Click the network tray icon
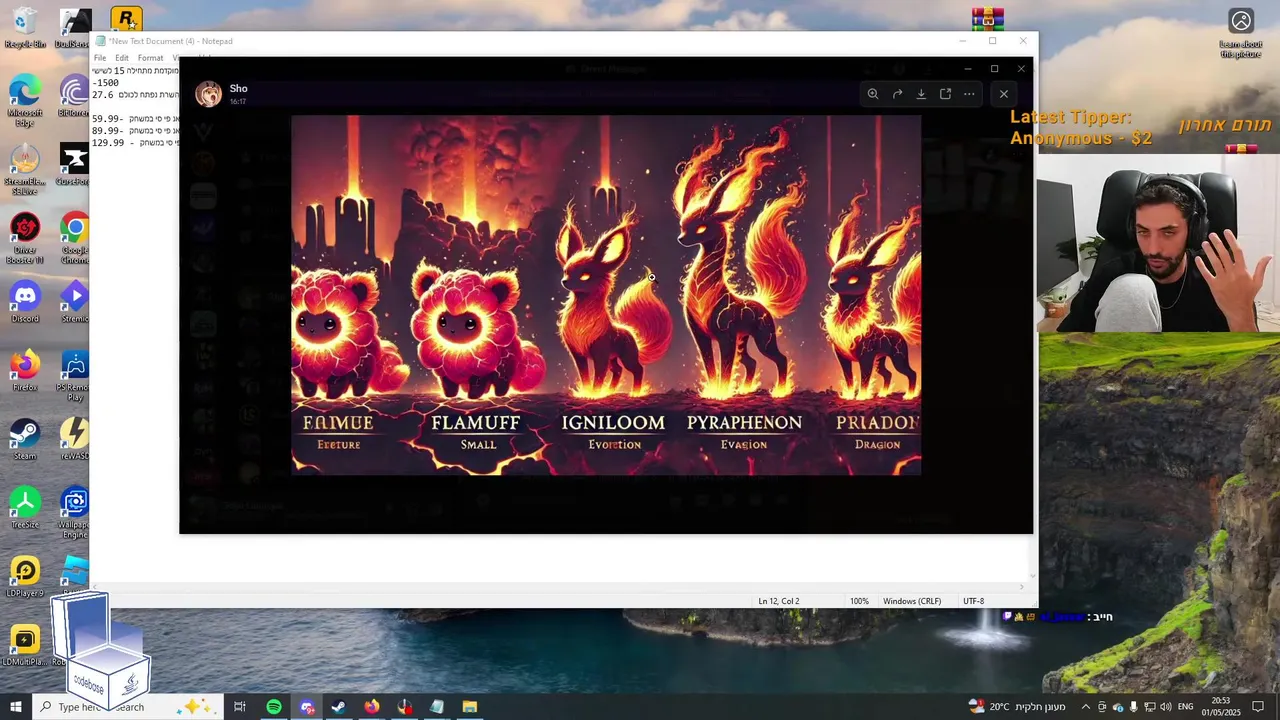This screenshot has height=720, width=1280. click(x=1150, y=707)
